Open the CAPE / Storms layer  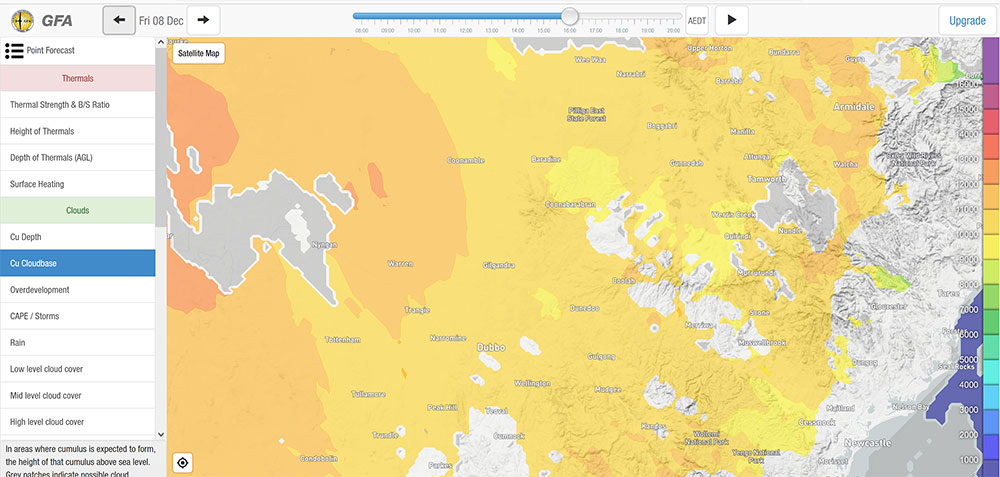coord(77,316)
